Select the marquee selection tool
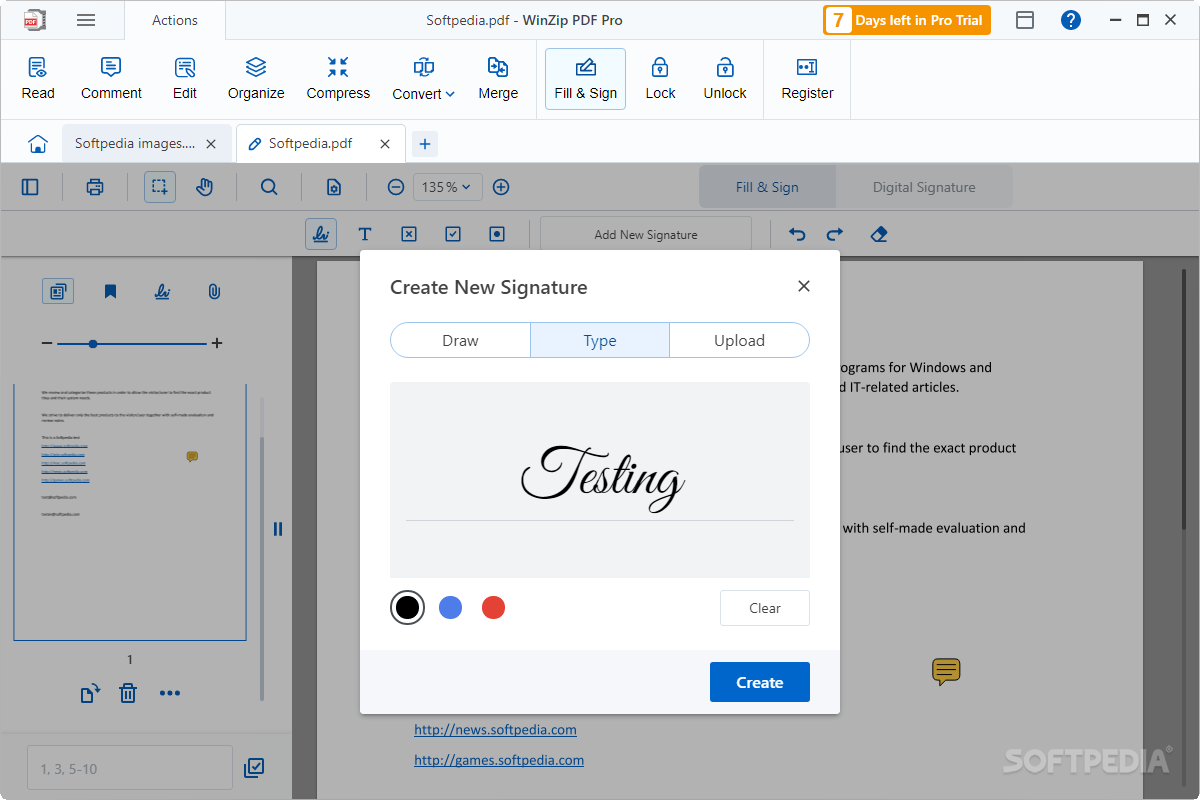Screen dimensions: 1200x800 click(x=160, y=187)
